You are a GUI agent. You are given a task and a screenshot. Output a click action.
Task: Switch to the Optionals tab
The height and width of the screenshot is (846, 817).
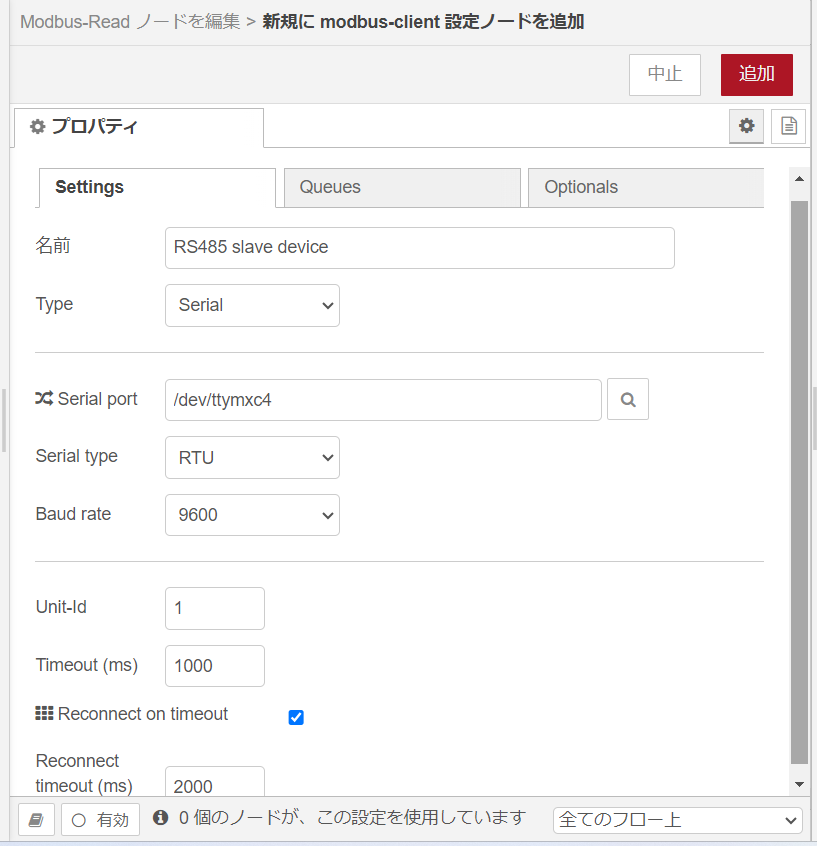[x=645, y=187]
